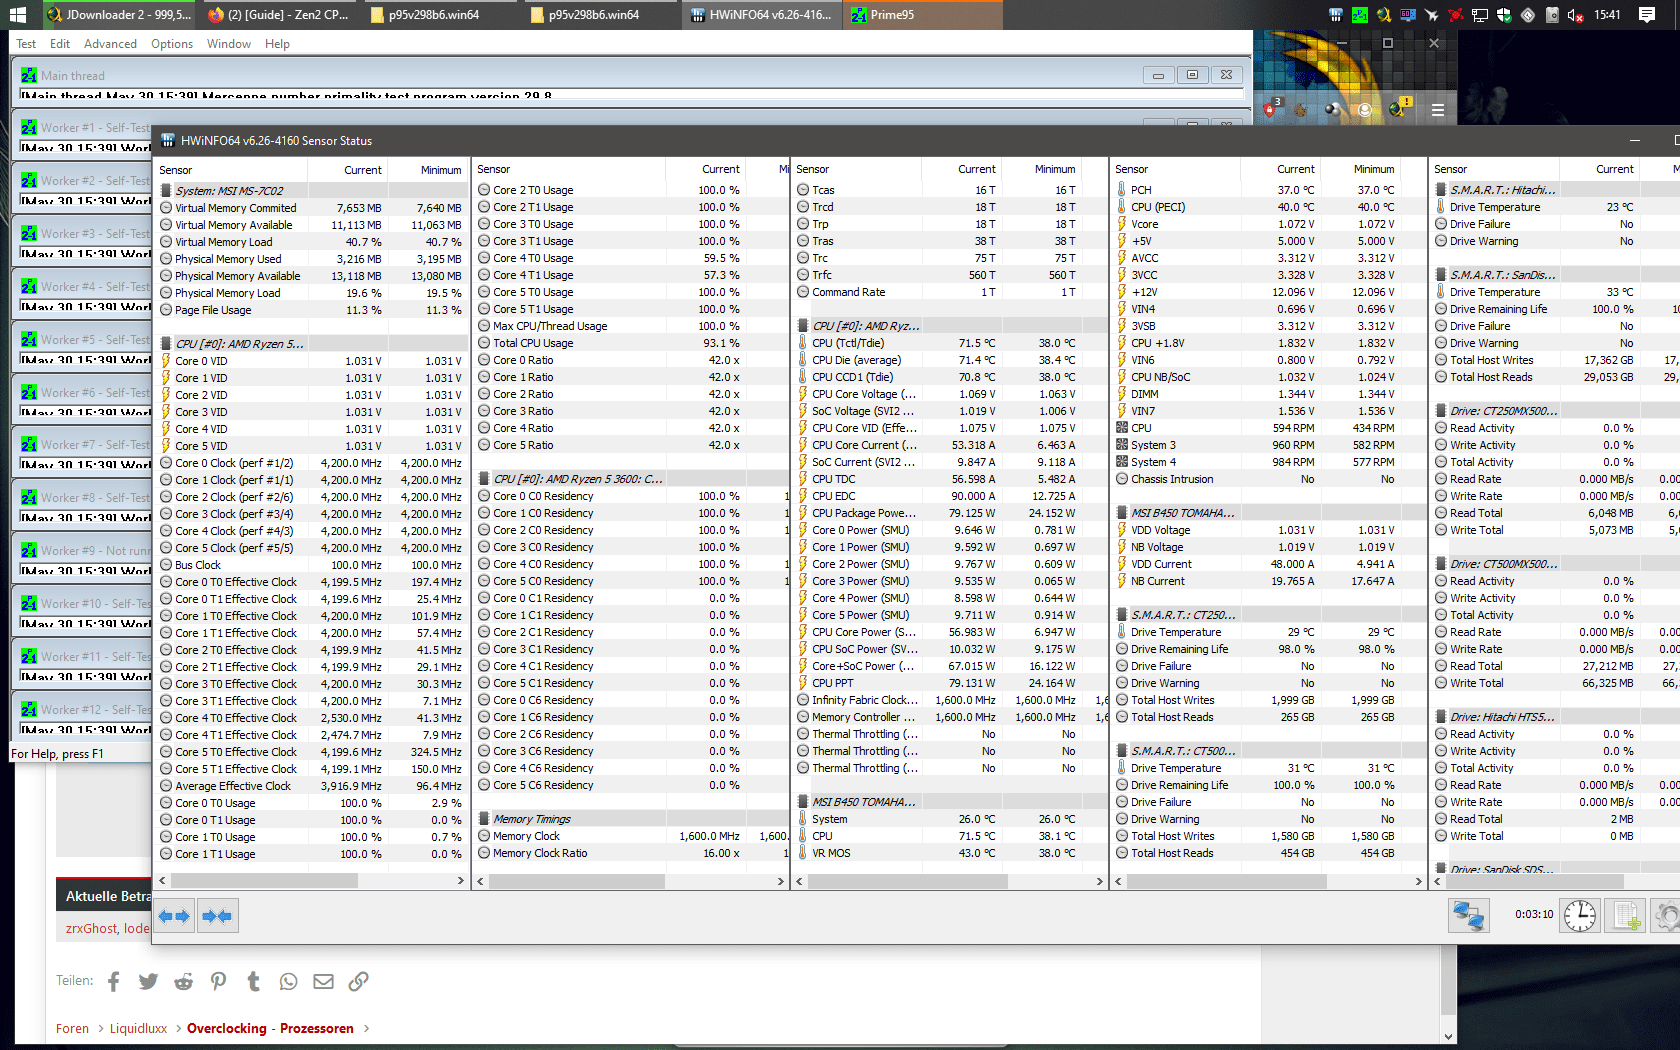Viewport: 1680px width, 1050px height.
Task: Open the Options menu in Prime95
Action: pos(172,44)
